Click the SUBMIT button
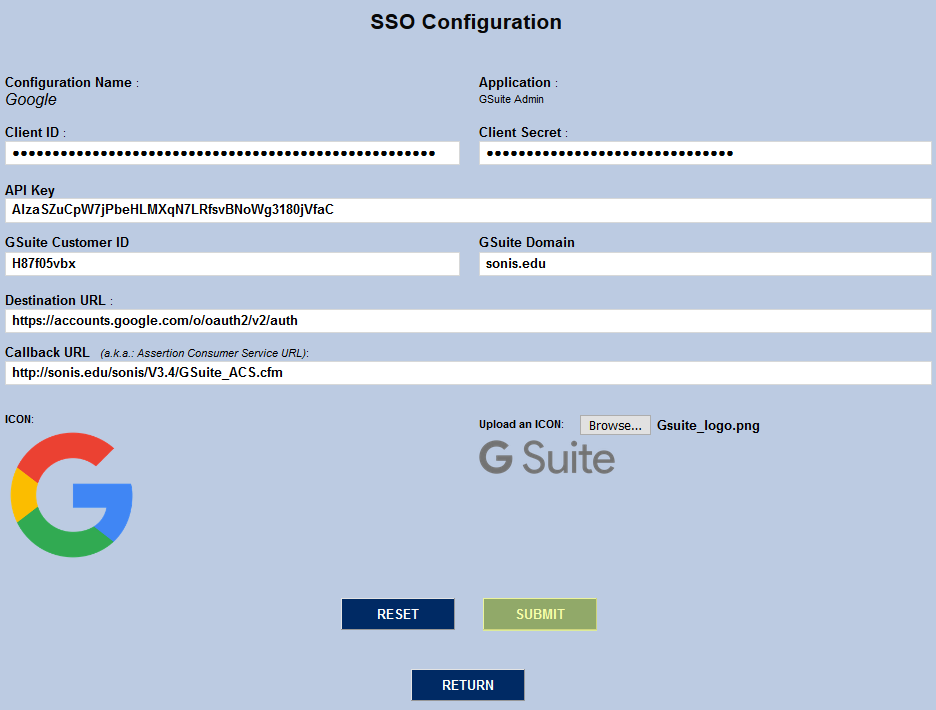 click(539, 613)
